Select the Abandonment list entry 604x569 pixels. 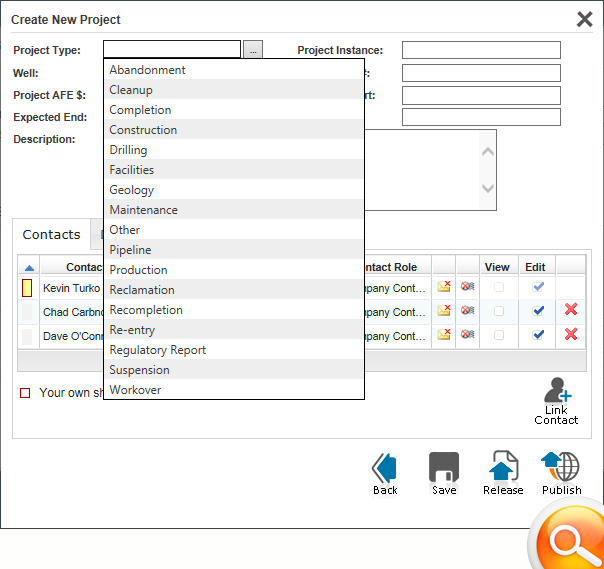(x=147, y=70)
